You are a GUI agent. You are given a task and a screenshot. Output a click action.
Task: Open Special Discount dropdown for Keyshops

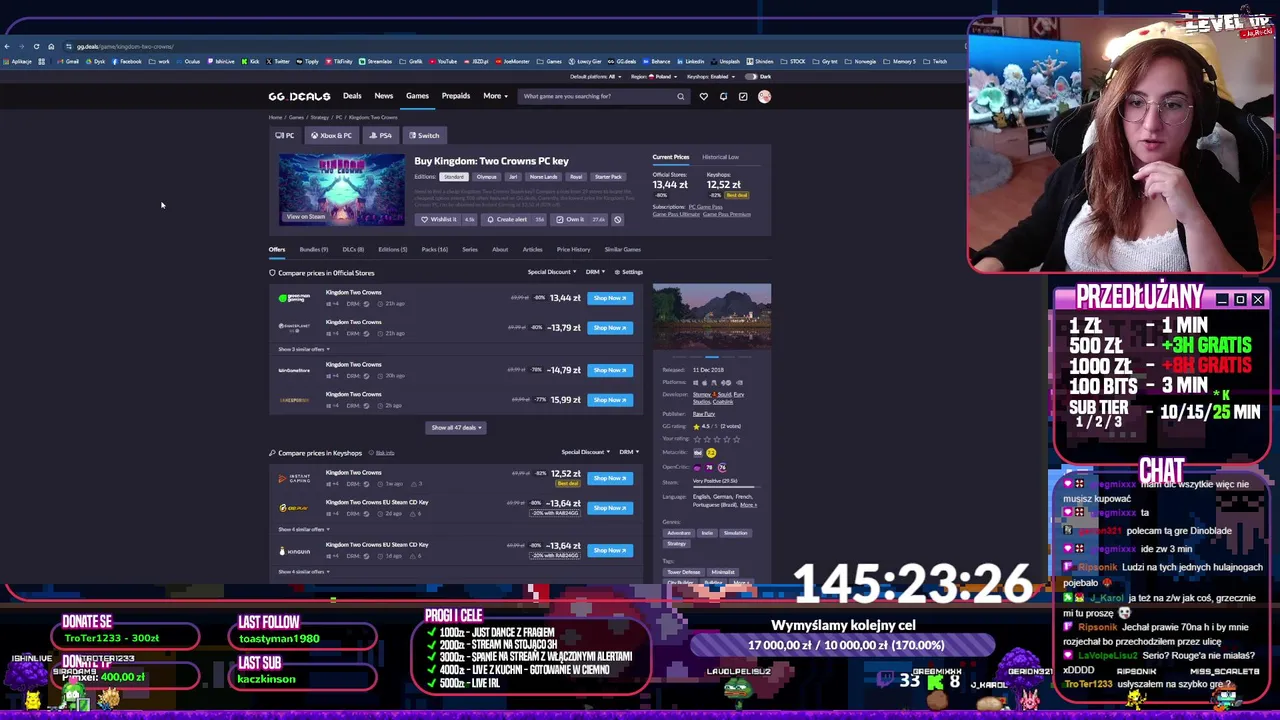point(585,452)
